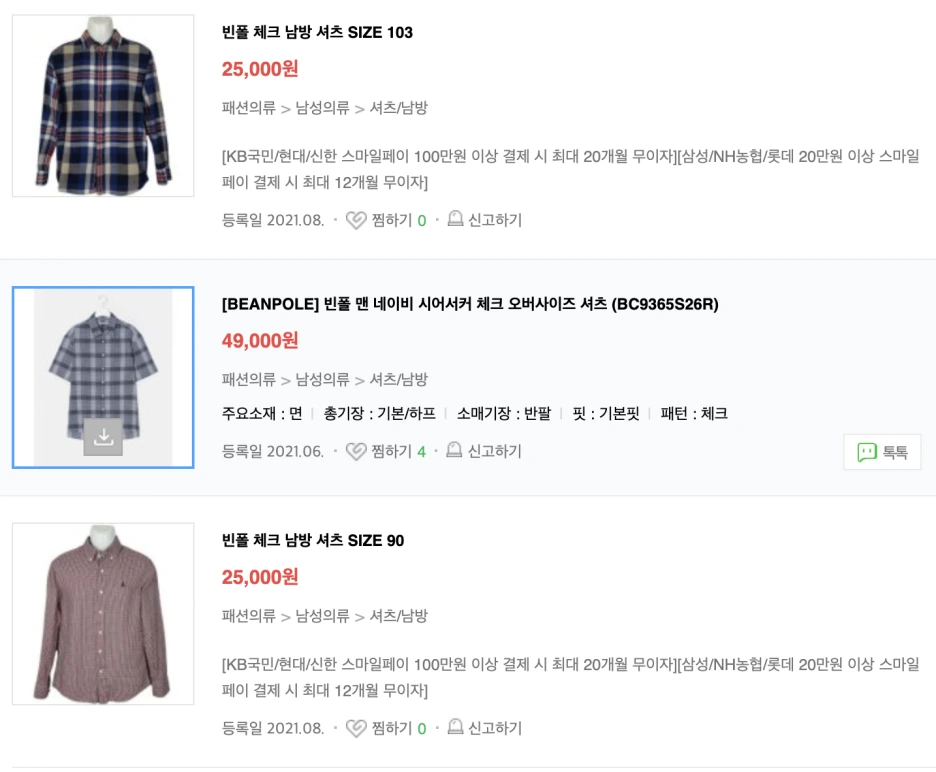Toggle the wishlist heart on BEANPOLE seersucker shirt
The height and width of the screenshot is (772, 936).
point(356,451)
